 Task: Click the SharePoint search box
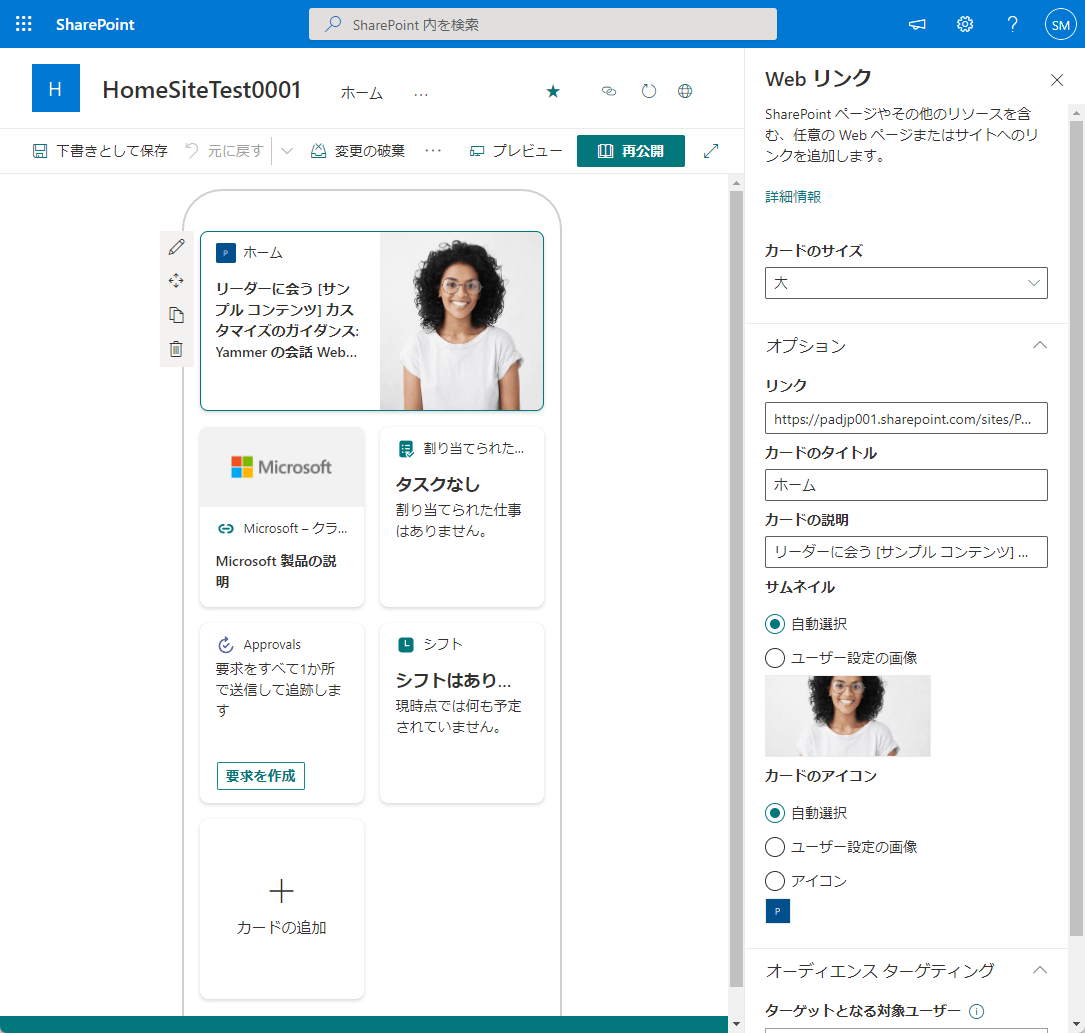click(542, 24)
